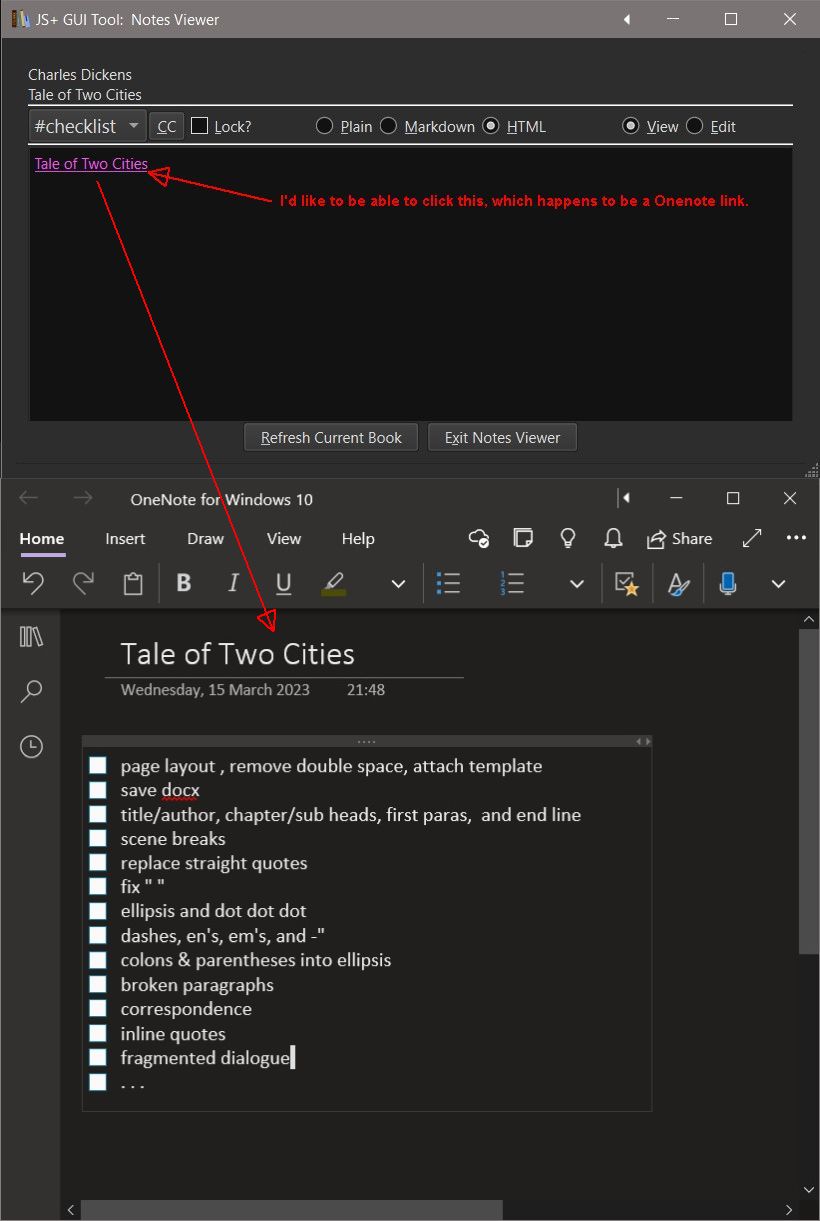The height and width of the screenshot is (1221, 820).
Task: Check the 'page layout' item checkbox
Action: click(x=97, y=766)
